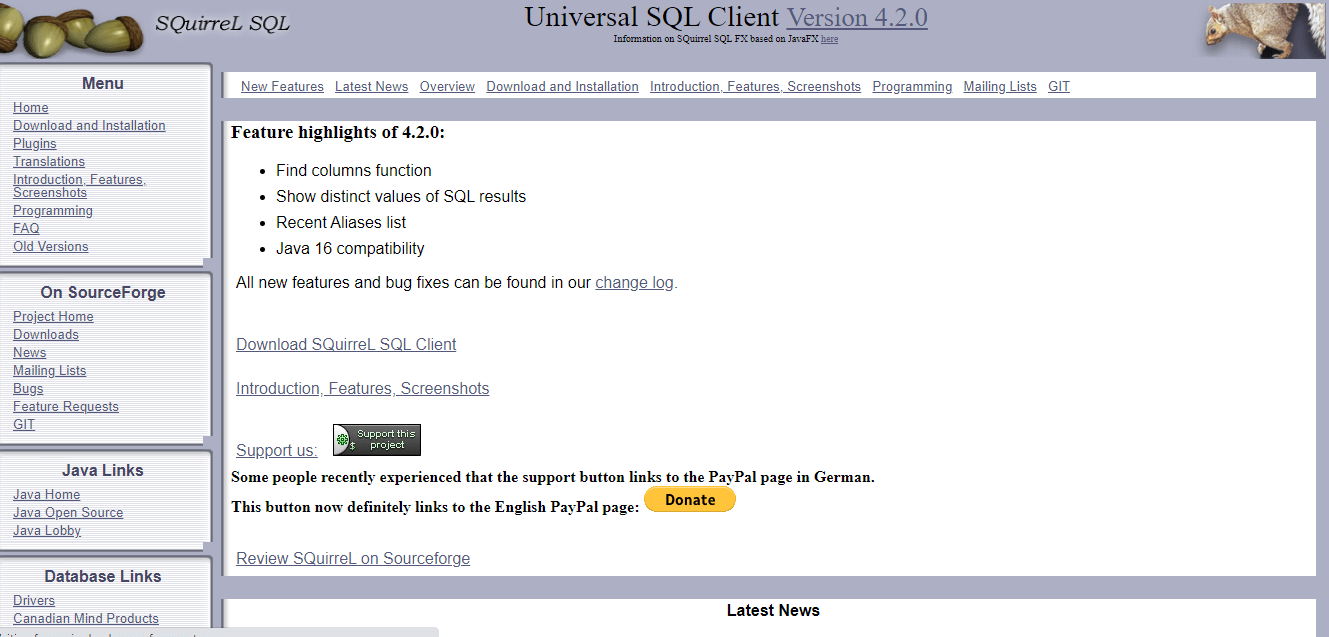The height and width of the screenshot is (637, 1329).
Task: Open FAQ in sidebar Menu
Action: click(x=26, y=229)
